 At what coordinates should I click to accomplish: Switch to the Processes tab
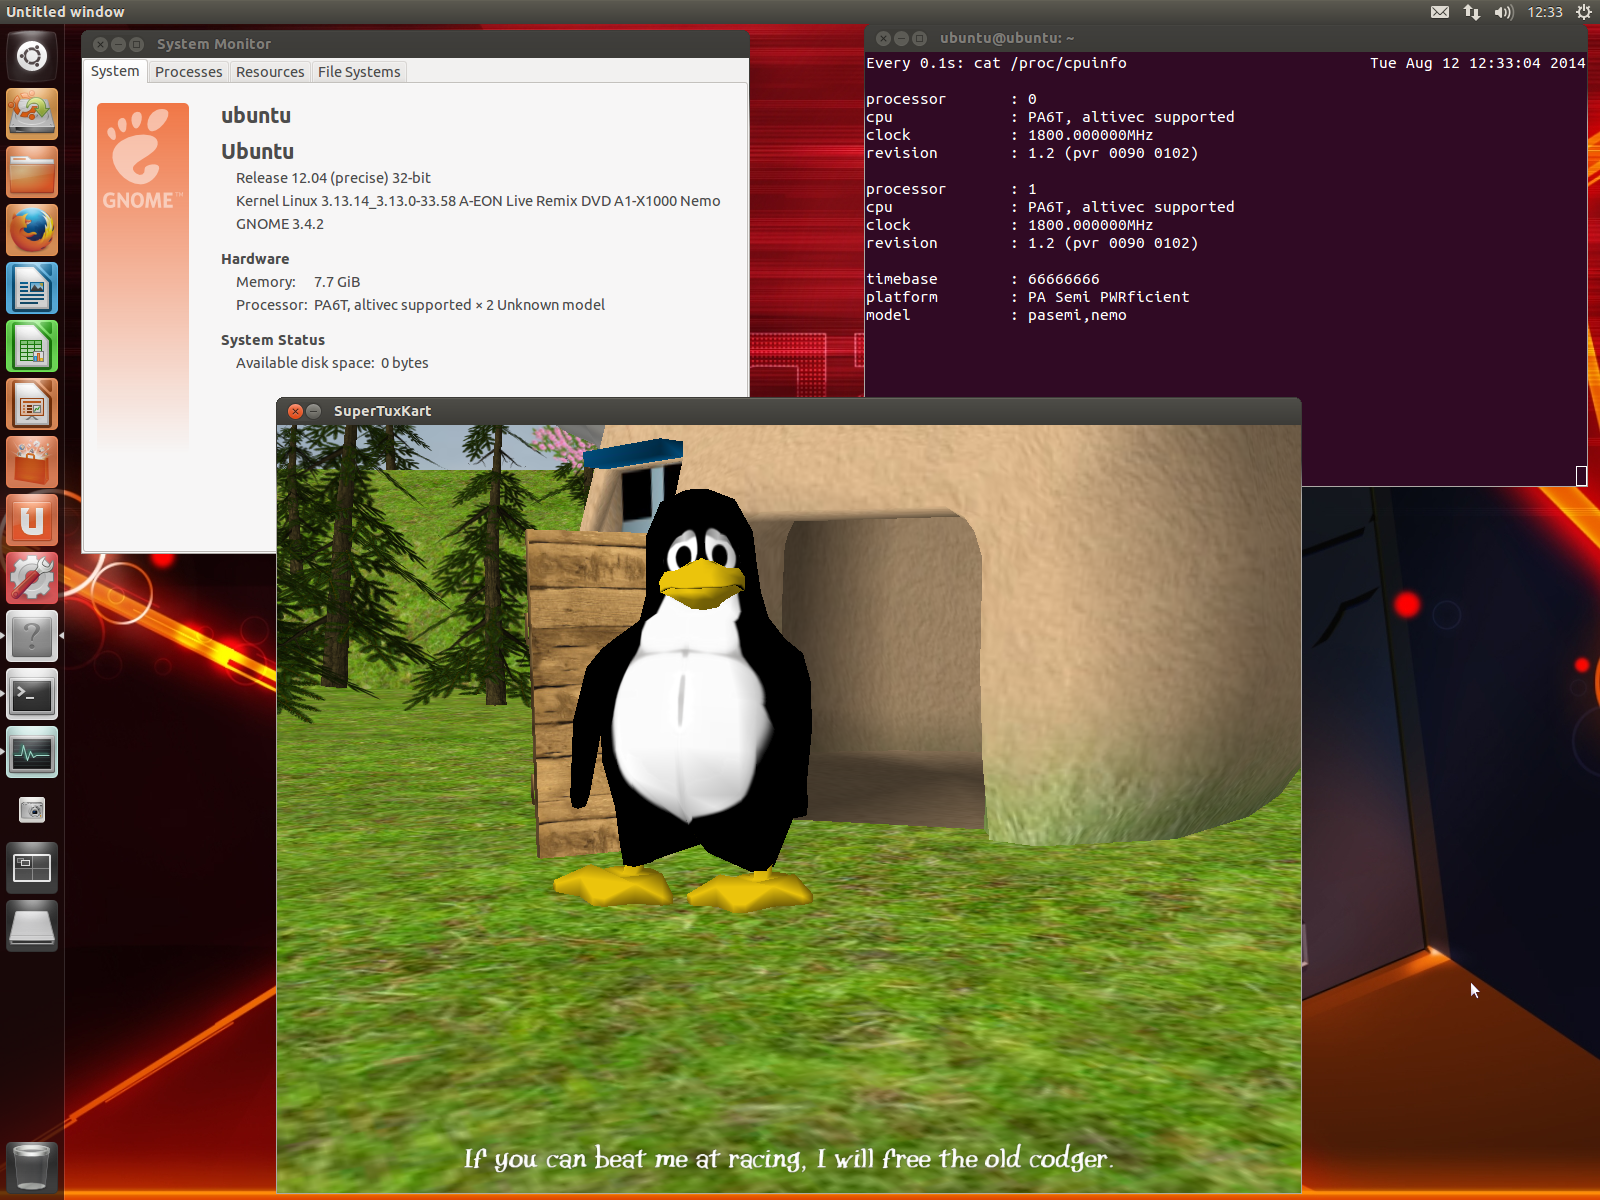tap(188, 72)
